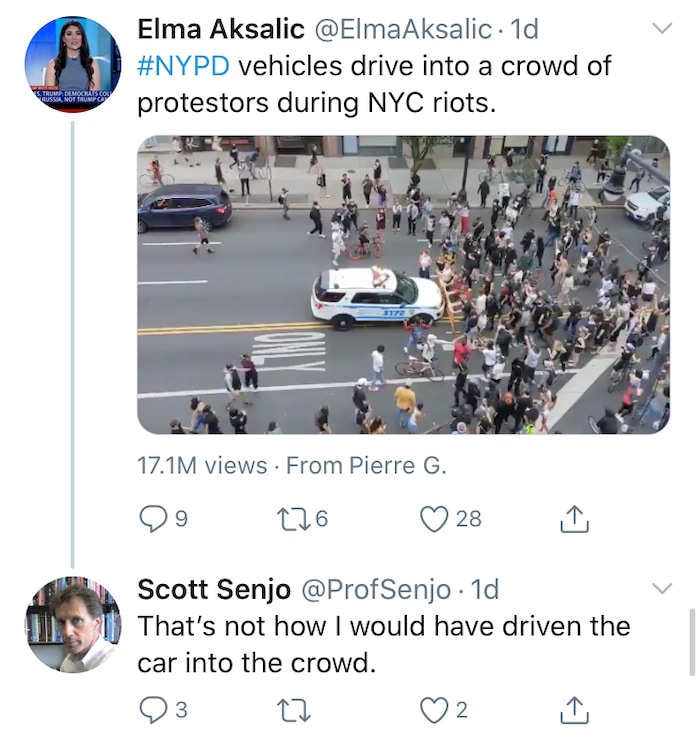Screen dimensions: 700x744
Task: Open options chevron on Scott's reply
Action: coord(662,588)
